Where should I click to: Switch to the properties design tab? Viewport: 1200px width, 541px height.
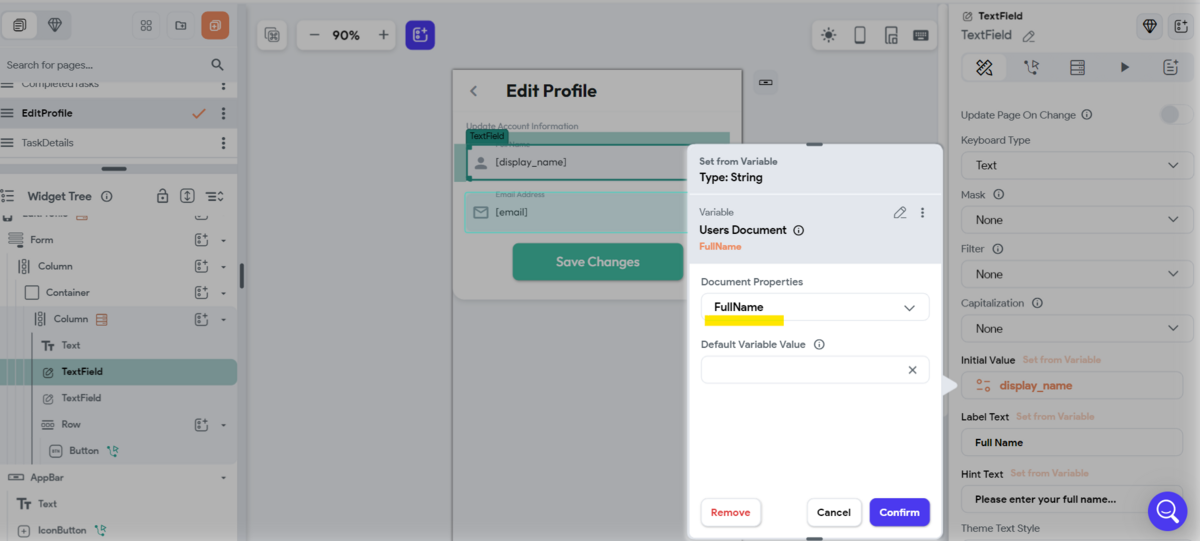(x=984, y=67)
